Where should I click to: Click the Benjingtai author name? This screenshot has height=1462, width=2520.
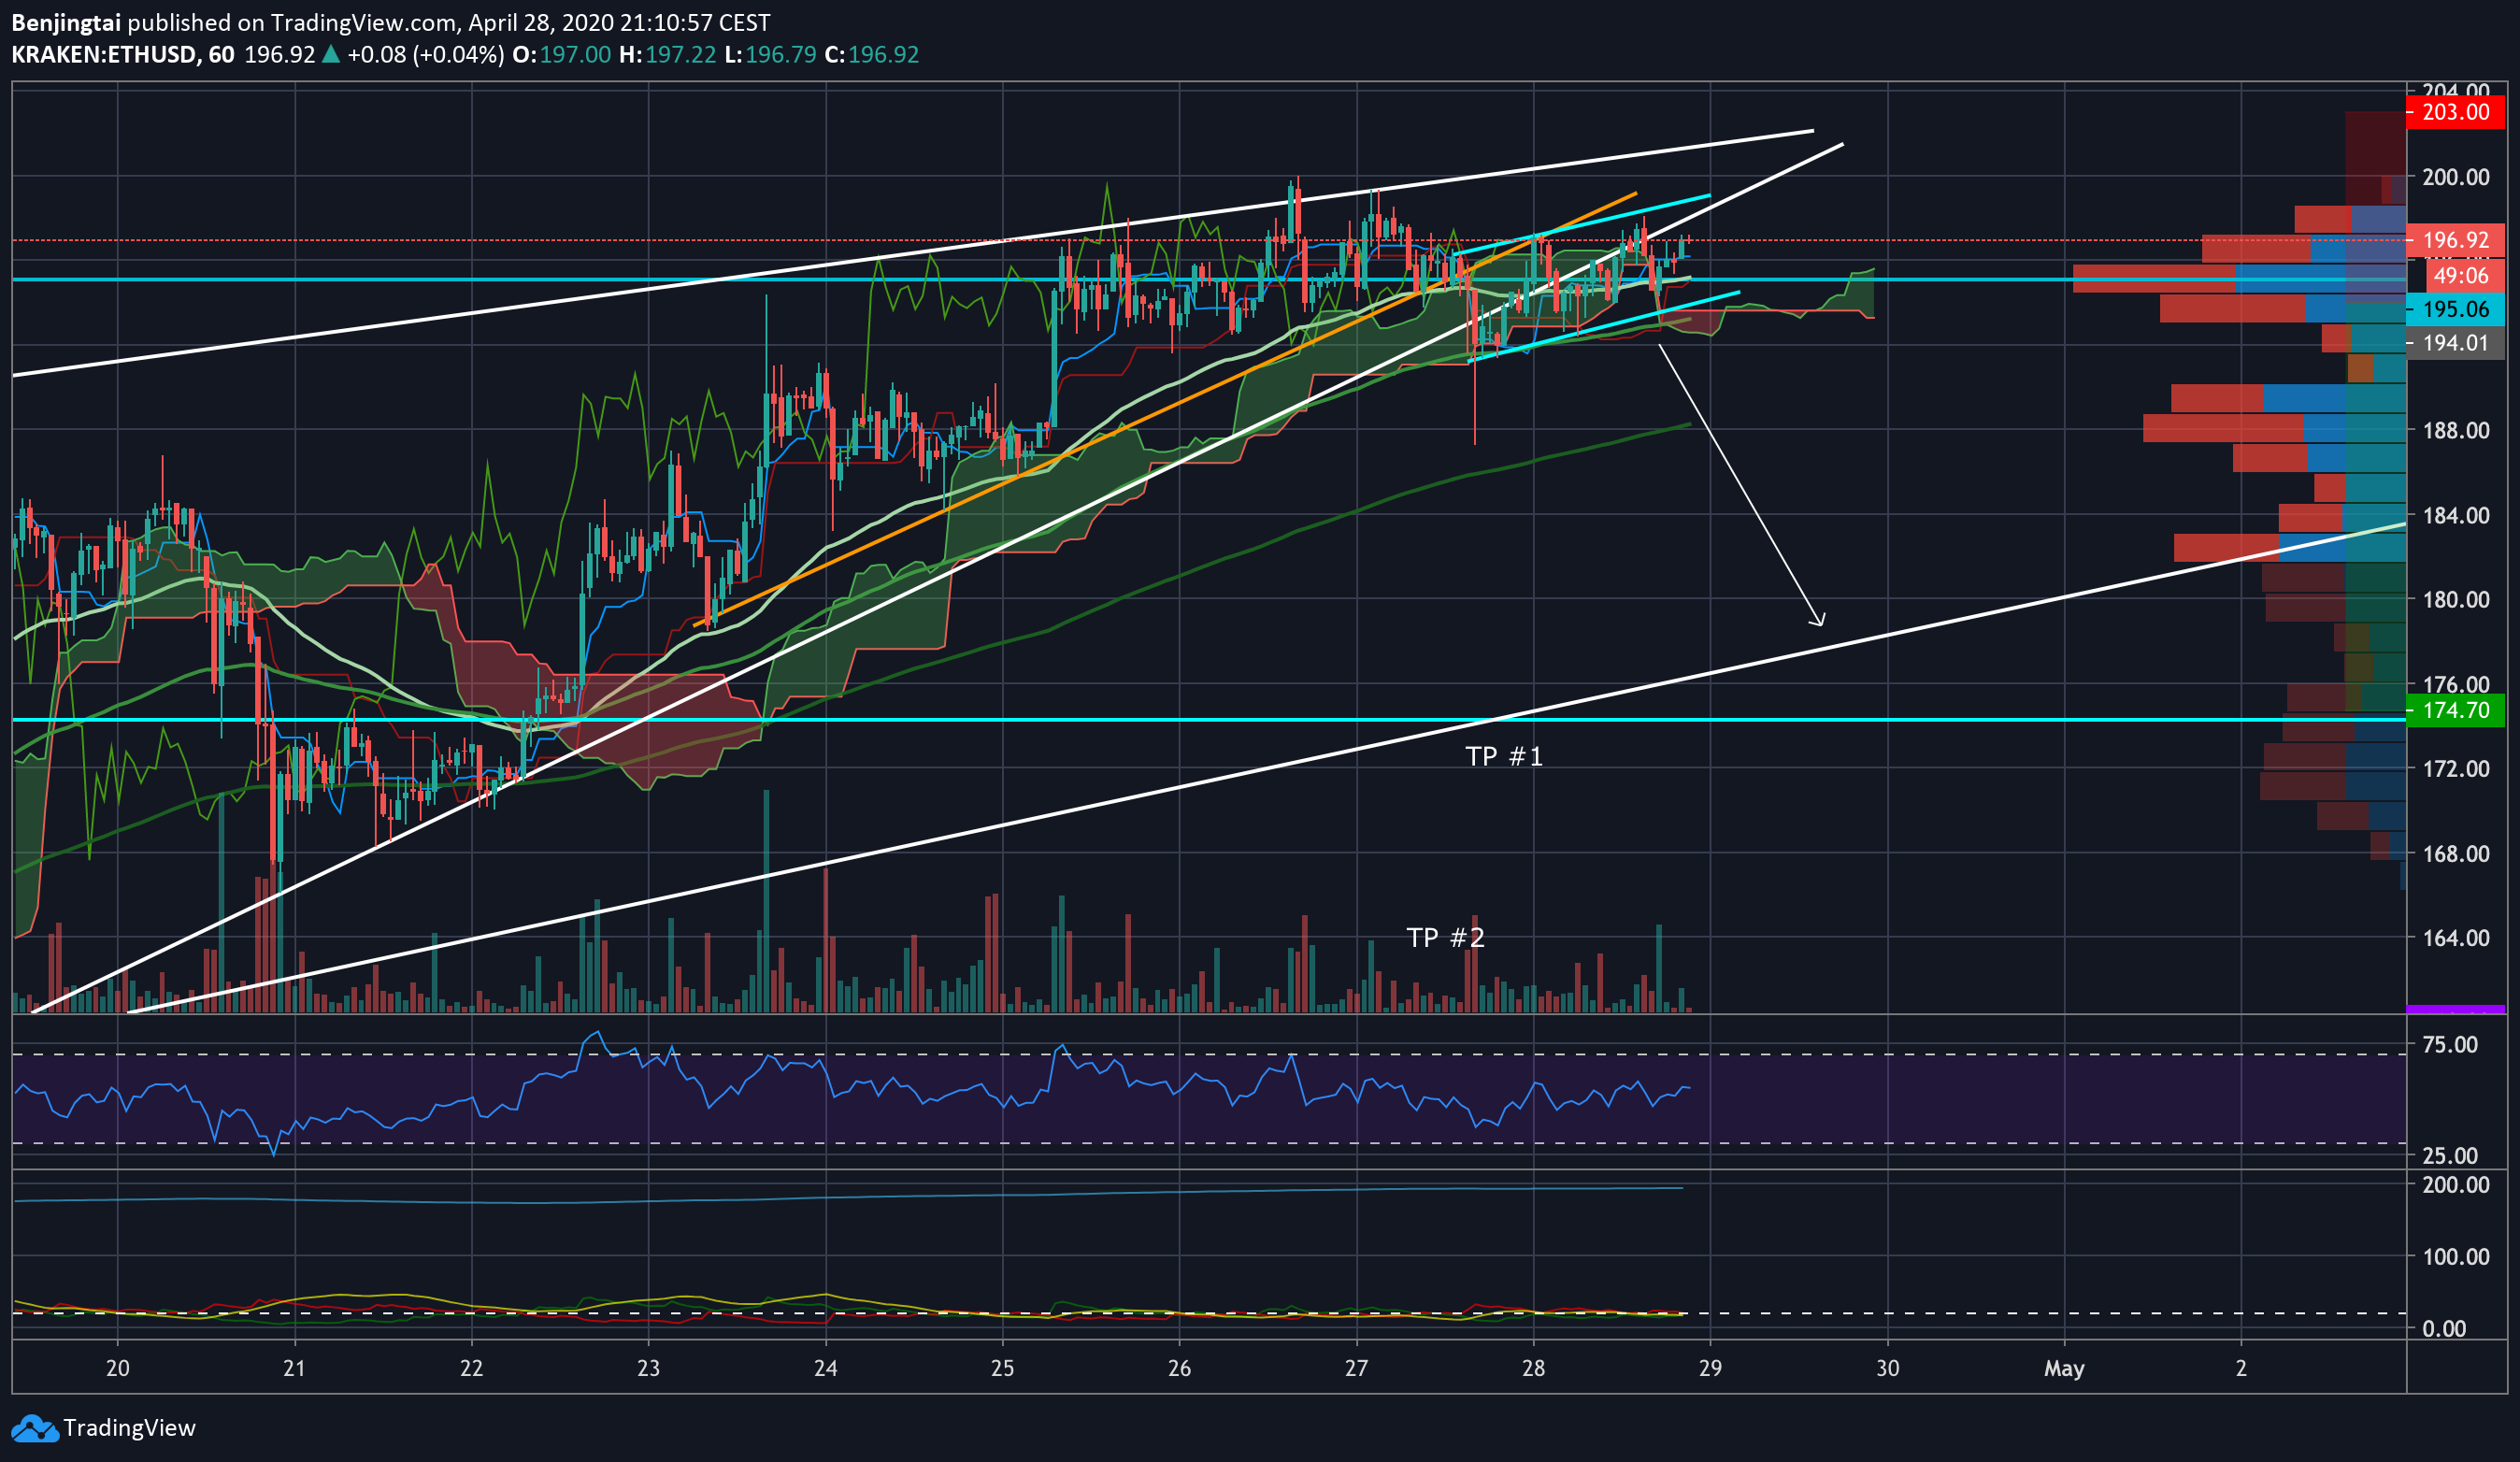(x=66, y=22)
